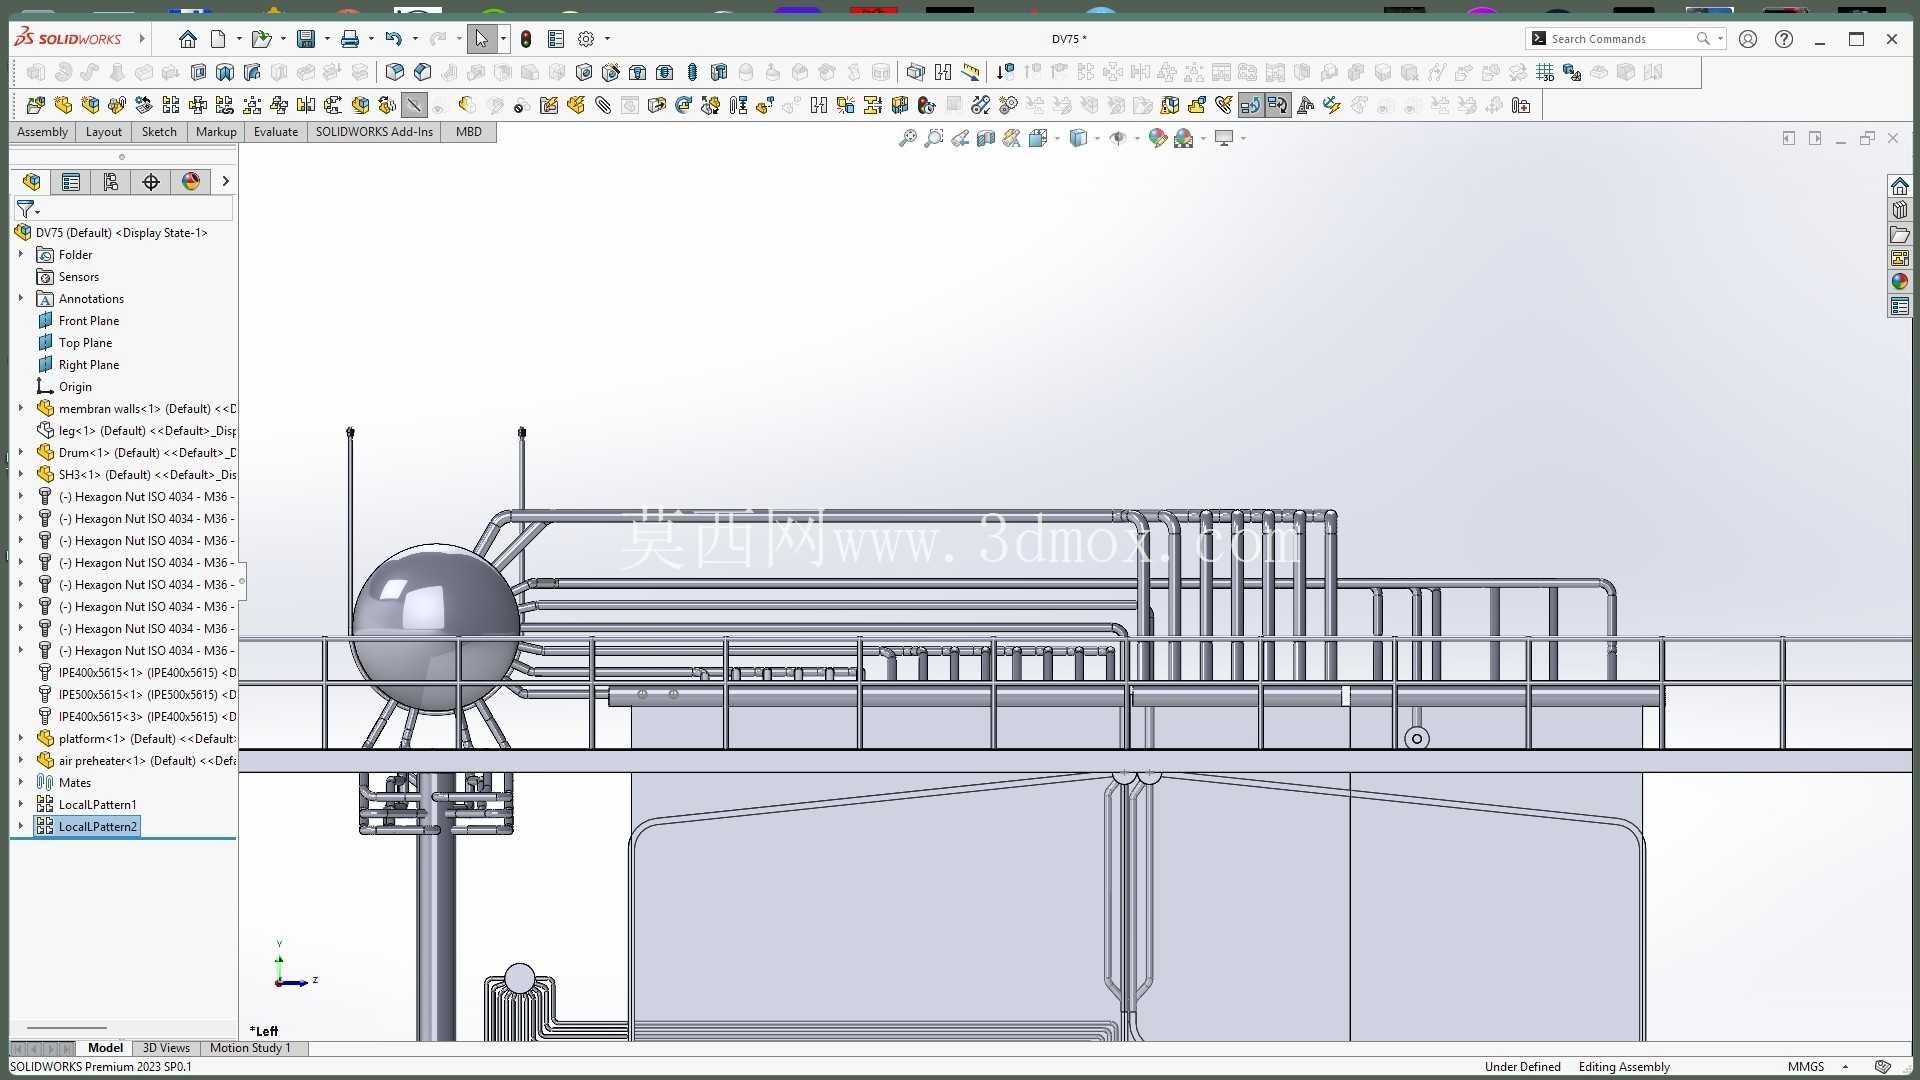
Task: Open the Options dropdown arrow
Action: tap(607, 39)
